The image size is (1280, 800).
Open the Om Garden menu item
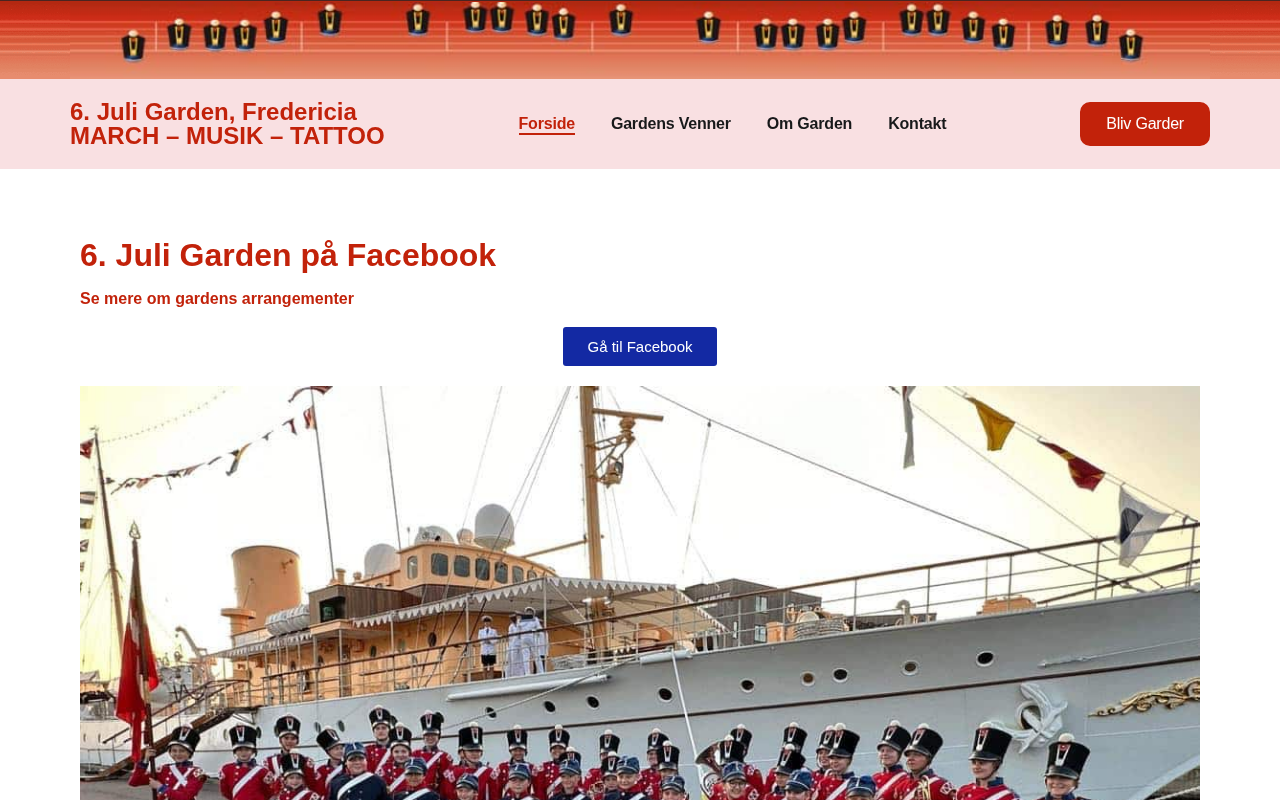click(x=809, y=124)
